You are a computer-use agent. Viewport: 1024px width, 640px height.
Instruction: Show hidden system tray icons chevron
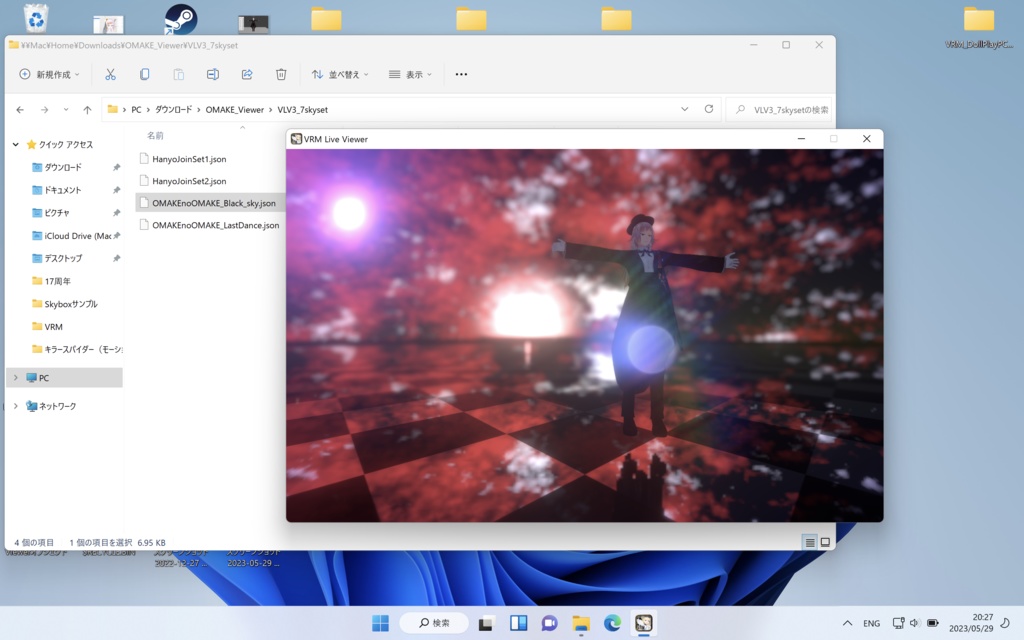point(847,623)
